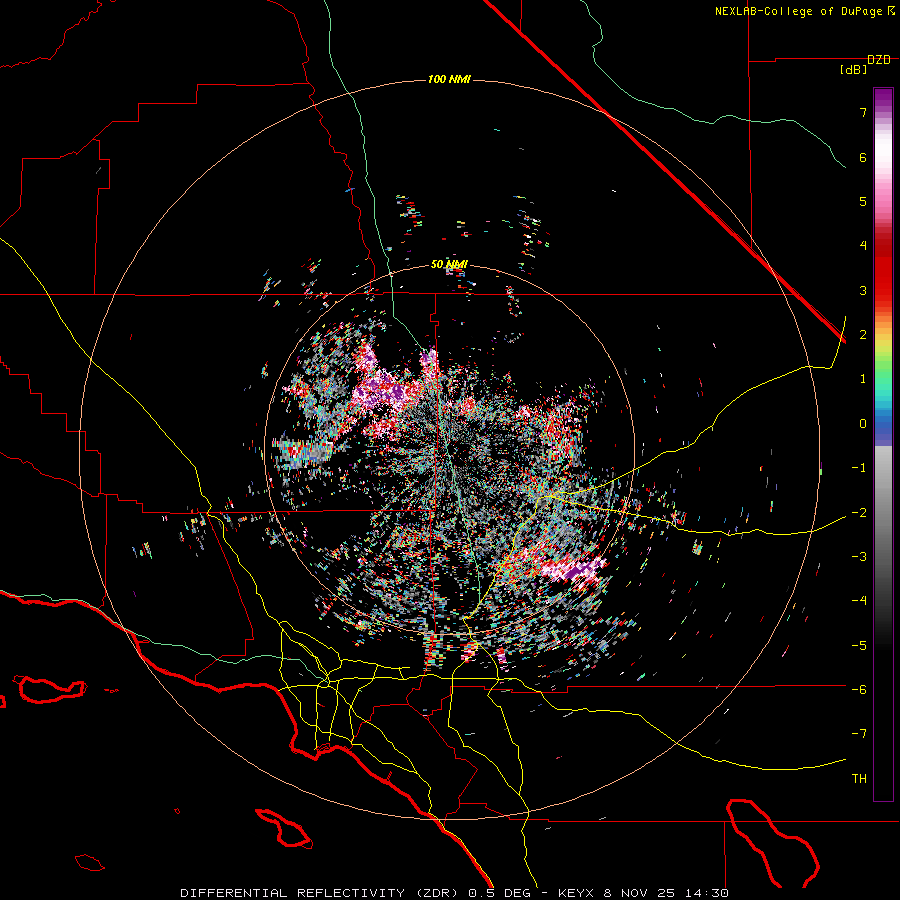Click the 1 value on the color scale
Image resolution: width=900 pixels, height=900 pixels.
pos(863,379)
